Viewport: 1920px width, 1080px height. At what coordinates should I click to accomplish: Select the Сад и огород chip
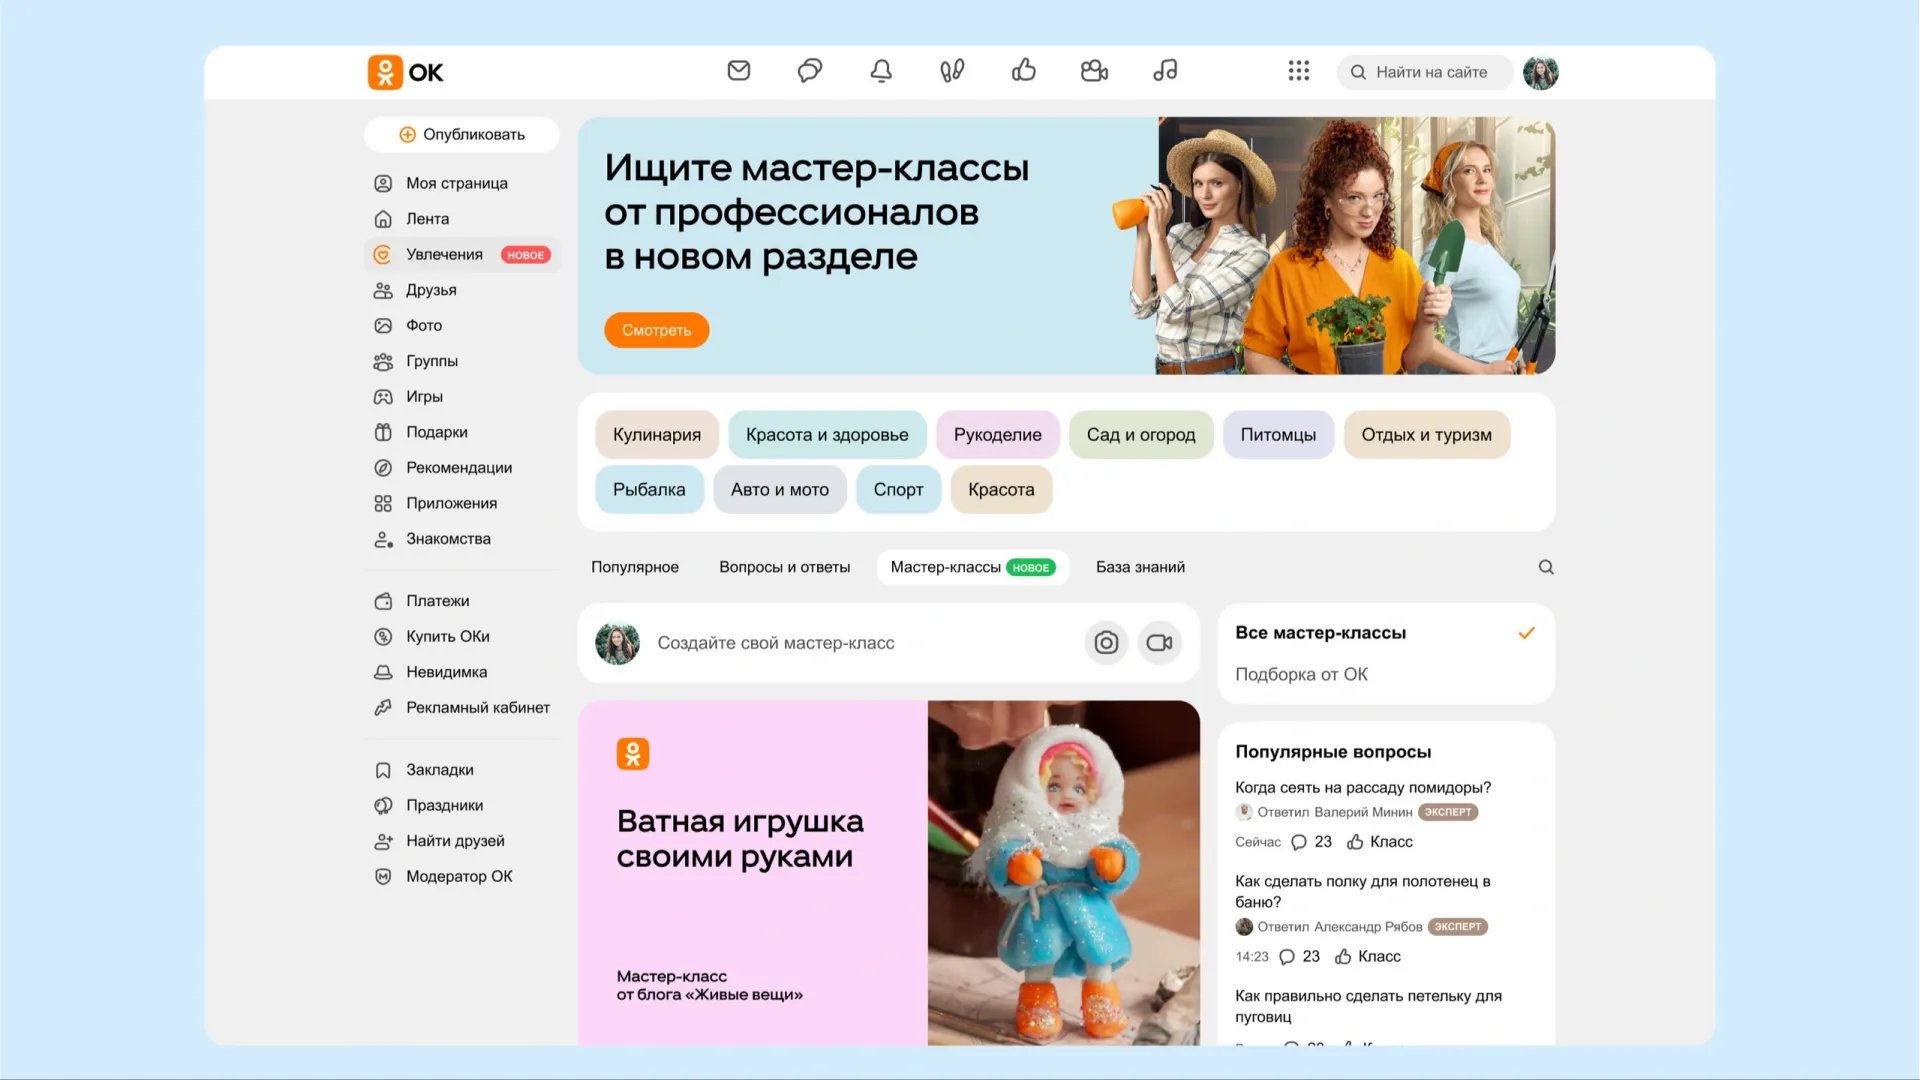(x=1141, y=435)
